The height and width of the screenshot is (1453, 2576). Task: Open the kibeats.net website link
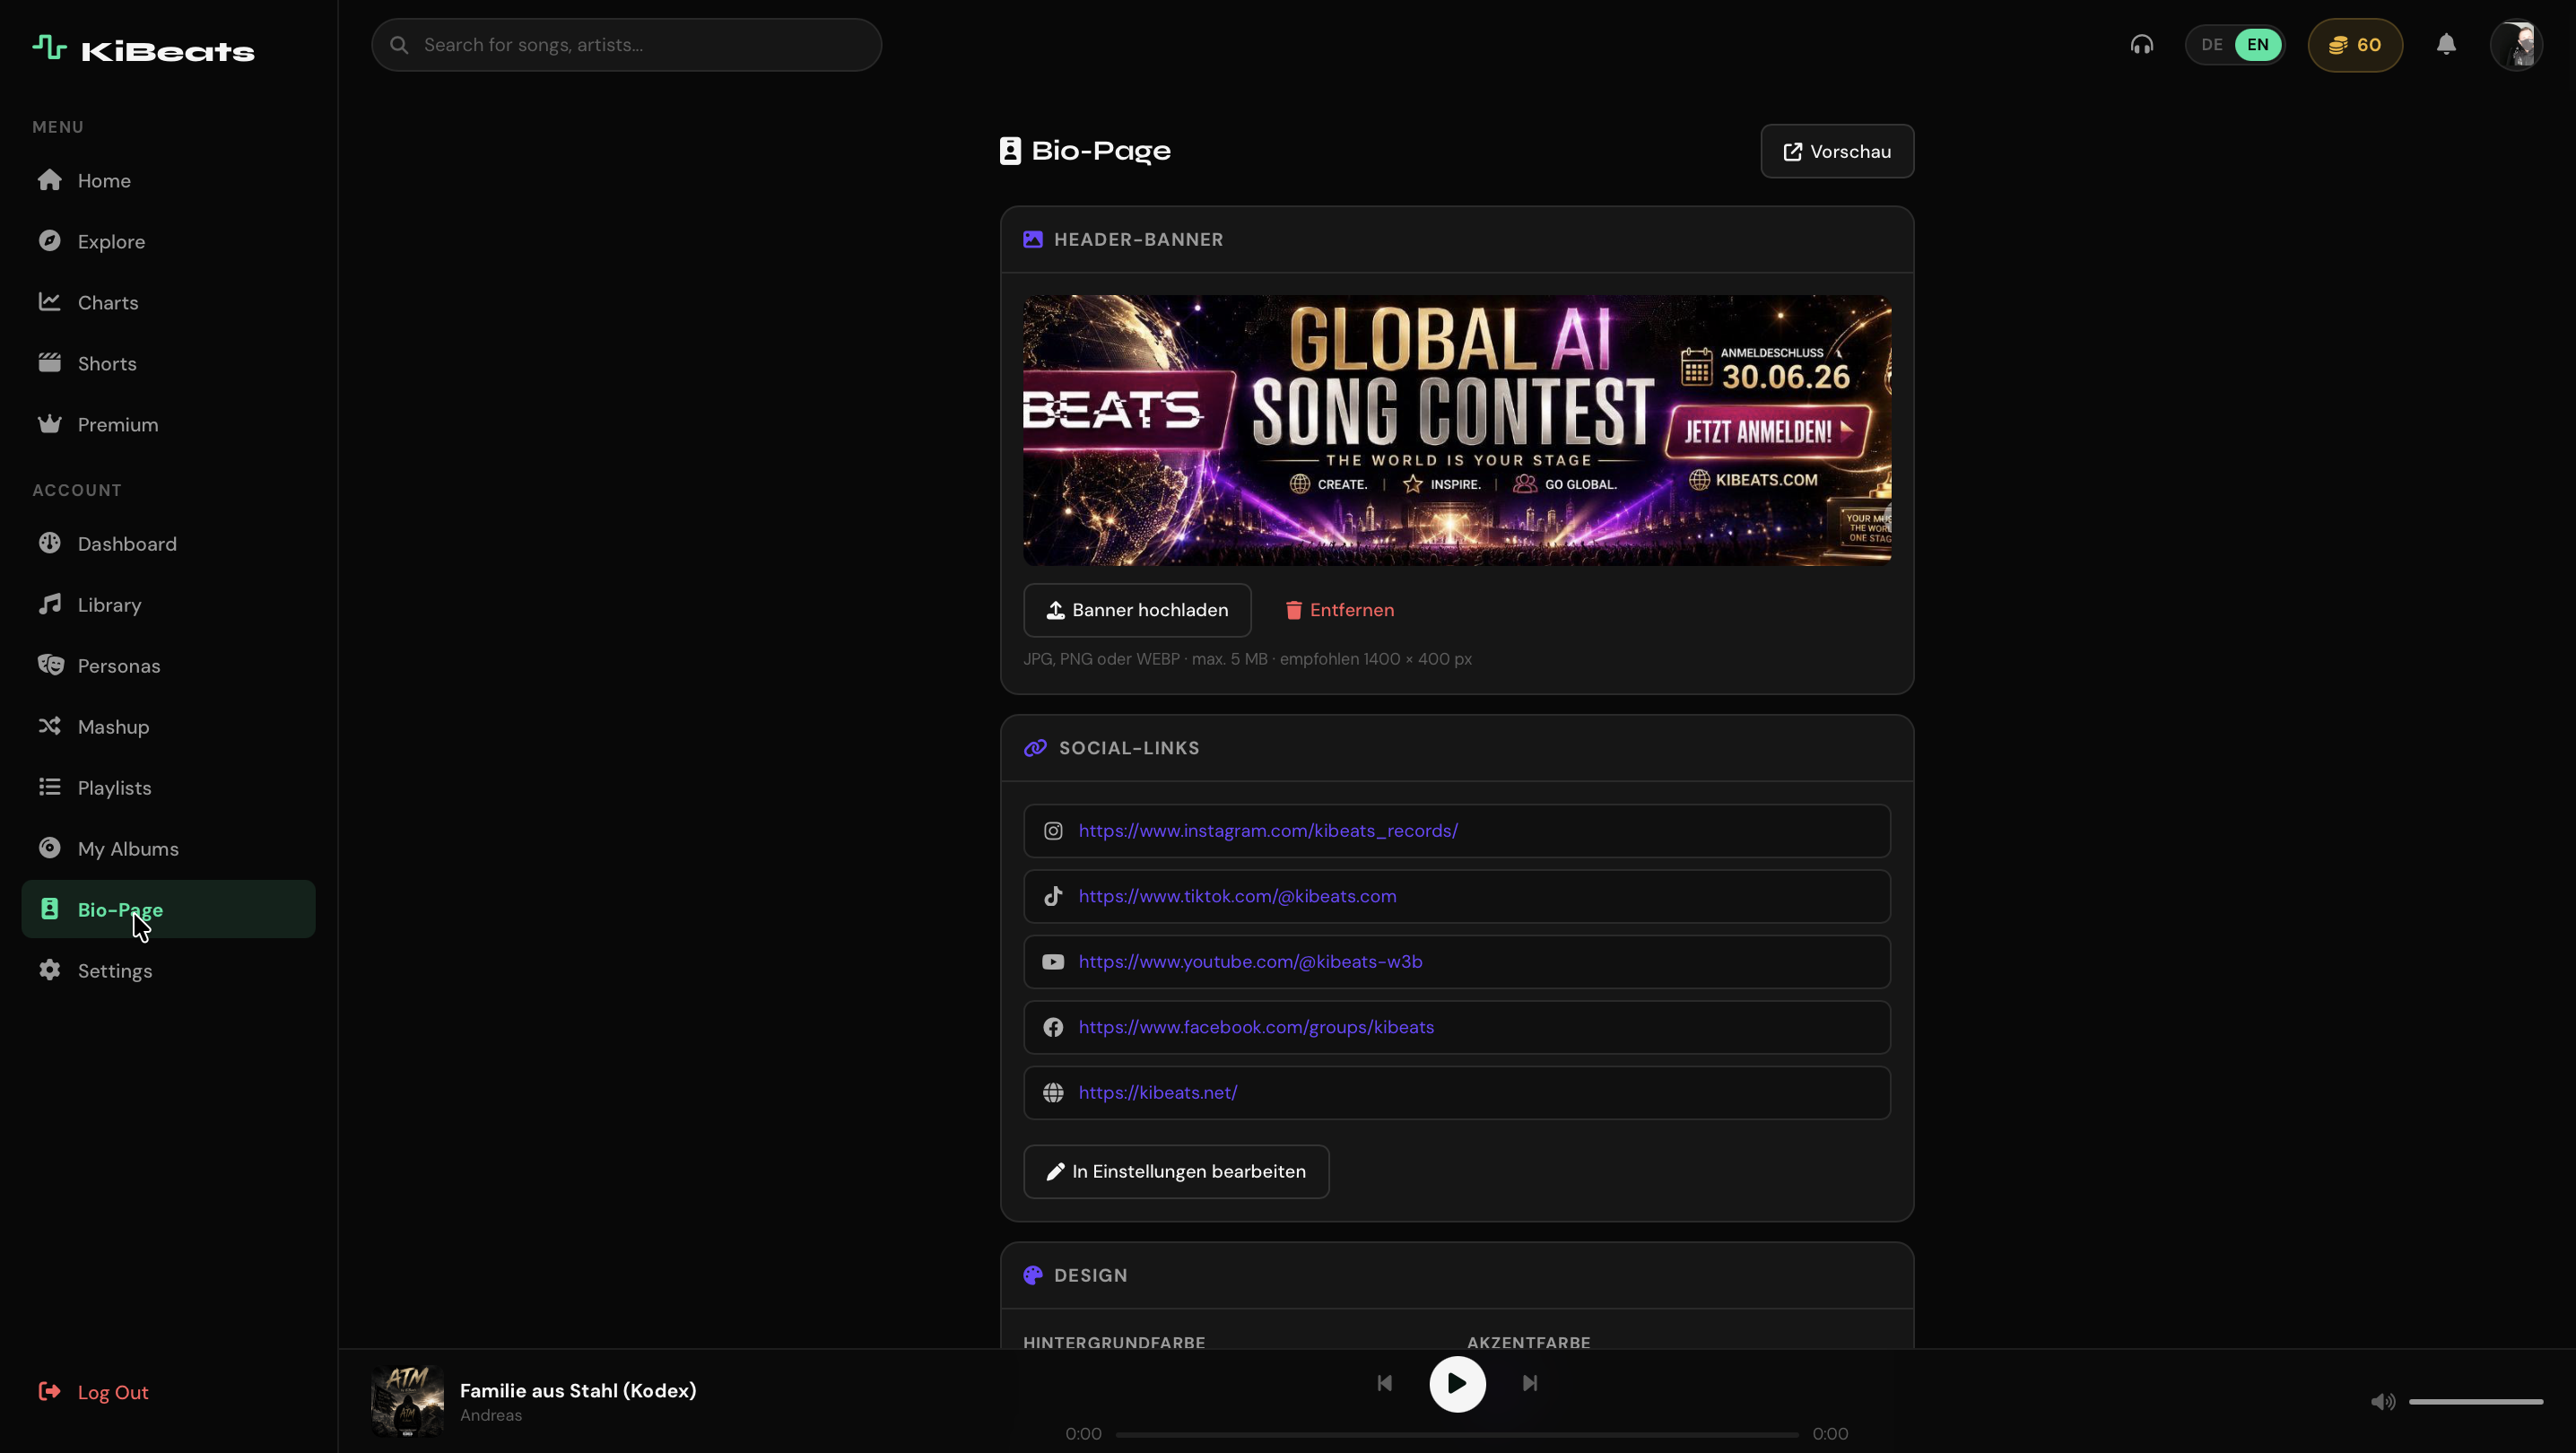pyautogui.click(x=1157, y=1093)
